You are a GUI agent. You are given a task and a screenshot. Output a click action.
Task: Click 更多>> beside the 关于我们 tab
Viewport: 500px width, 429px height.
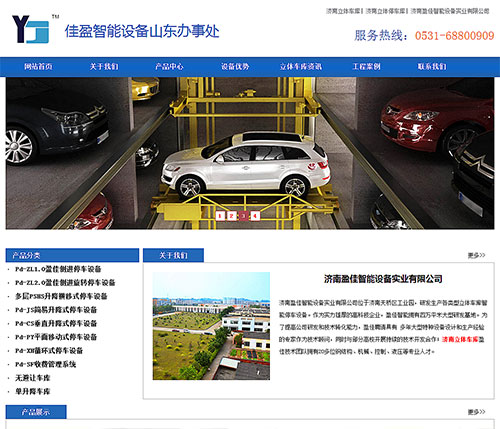coord(476,255)
